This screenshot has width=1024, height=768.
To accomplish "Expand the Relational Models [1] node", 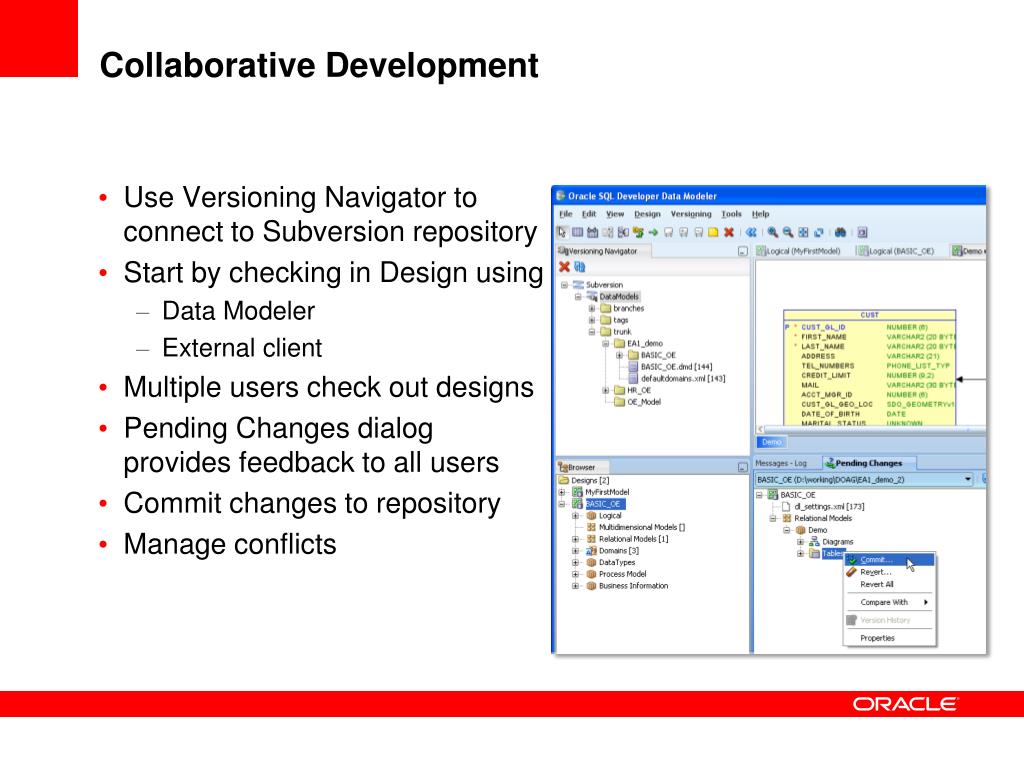I will pos(575,539).
